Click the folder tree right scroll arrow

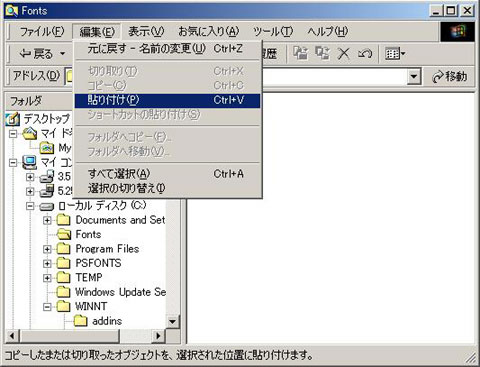click(x=159, y=336)
